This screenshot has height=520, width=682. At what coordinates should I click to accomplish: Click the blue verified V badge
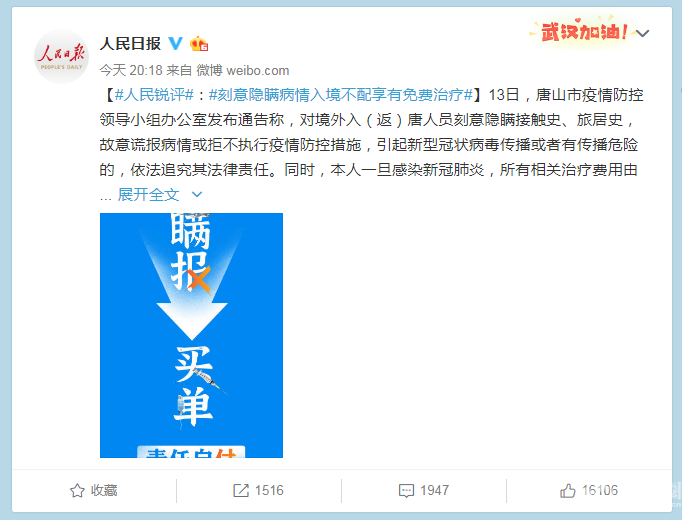pos(176,43)
